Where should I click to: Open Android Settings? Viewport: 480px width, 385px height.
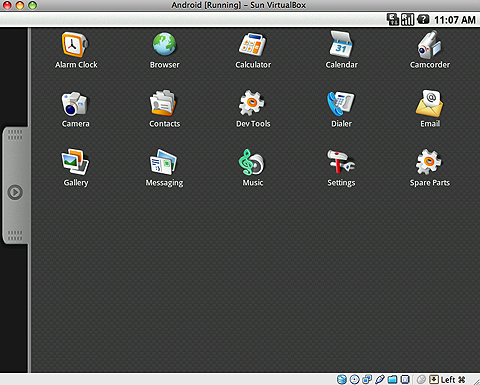pos(341,168)
